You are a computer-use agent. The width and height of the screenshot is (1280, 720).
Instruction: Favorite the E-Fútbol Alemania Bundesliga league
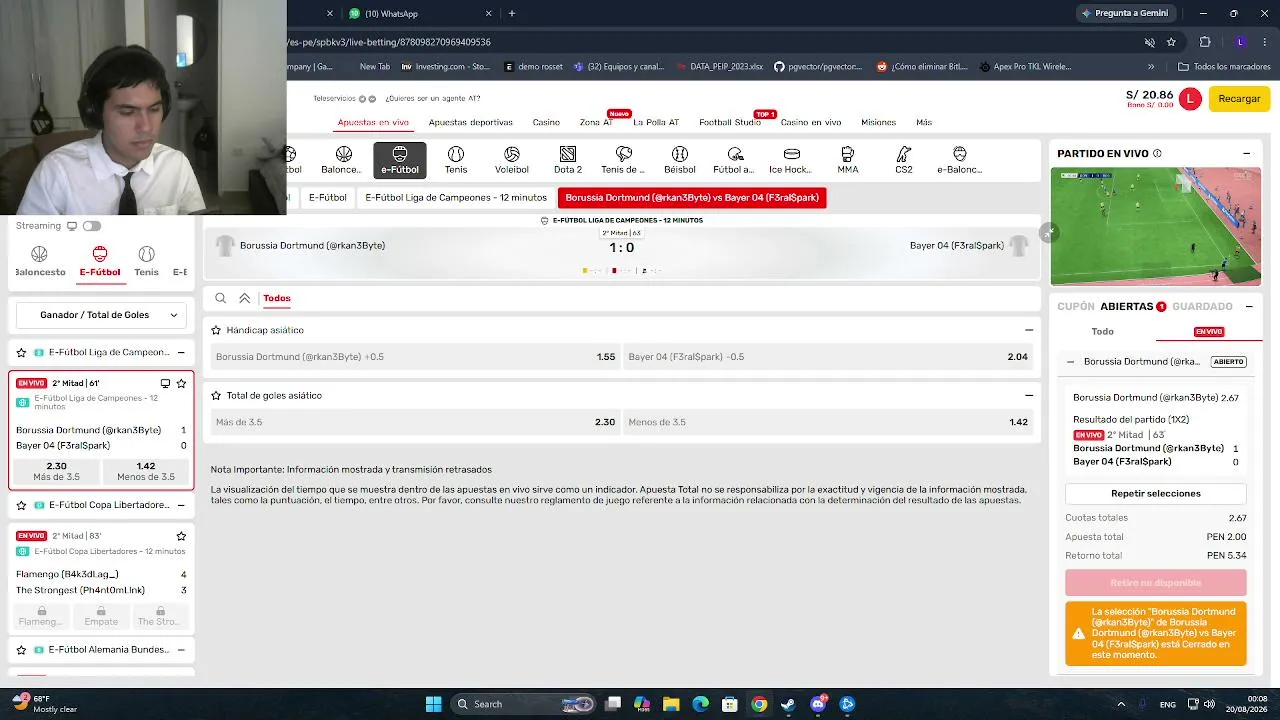22,650
